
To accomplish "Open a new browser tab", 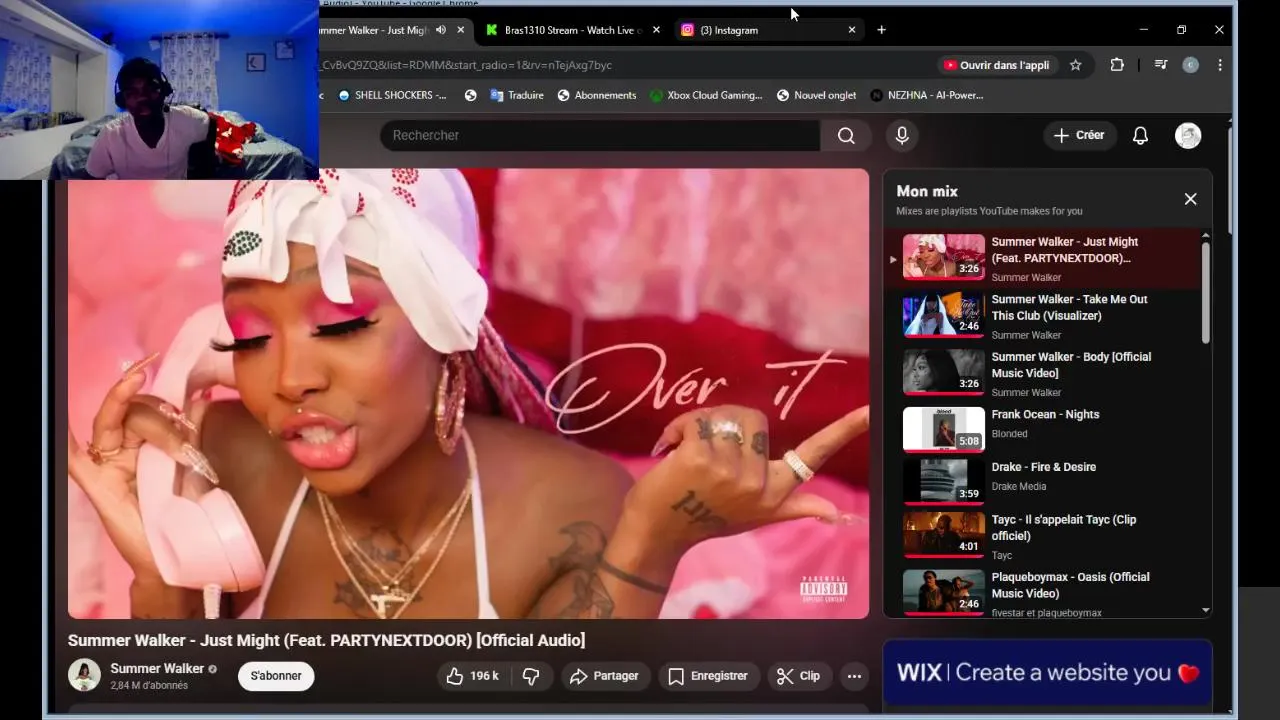I will (881, 30).
